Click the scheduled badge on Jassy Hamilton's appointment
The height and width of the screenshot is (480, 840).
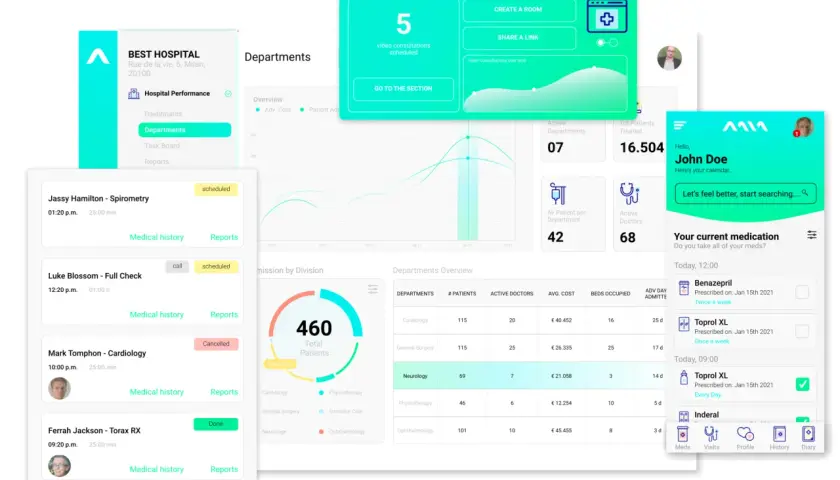[216, 189]
